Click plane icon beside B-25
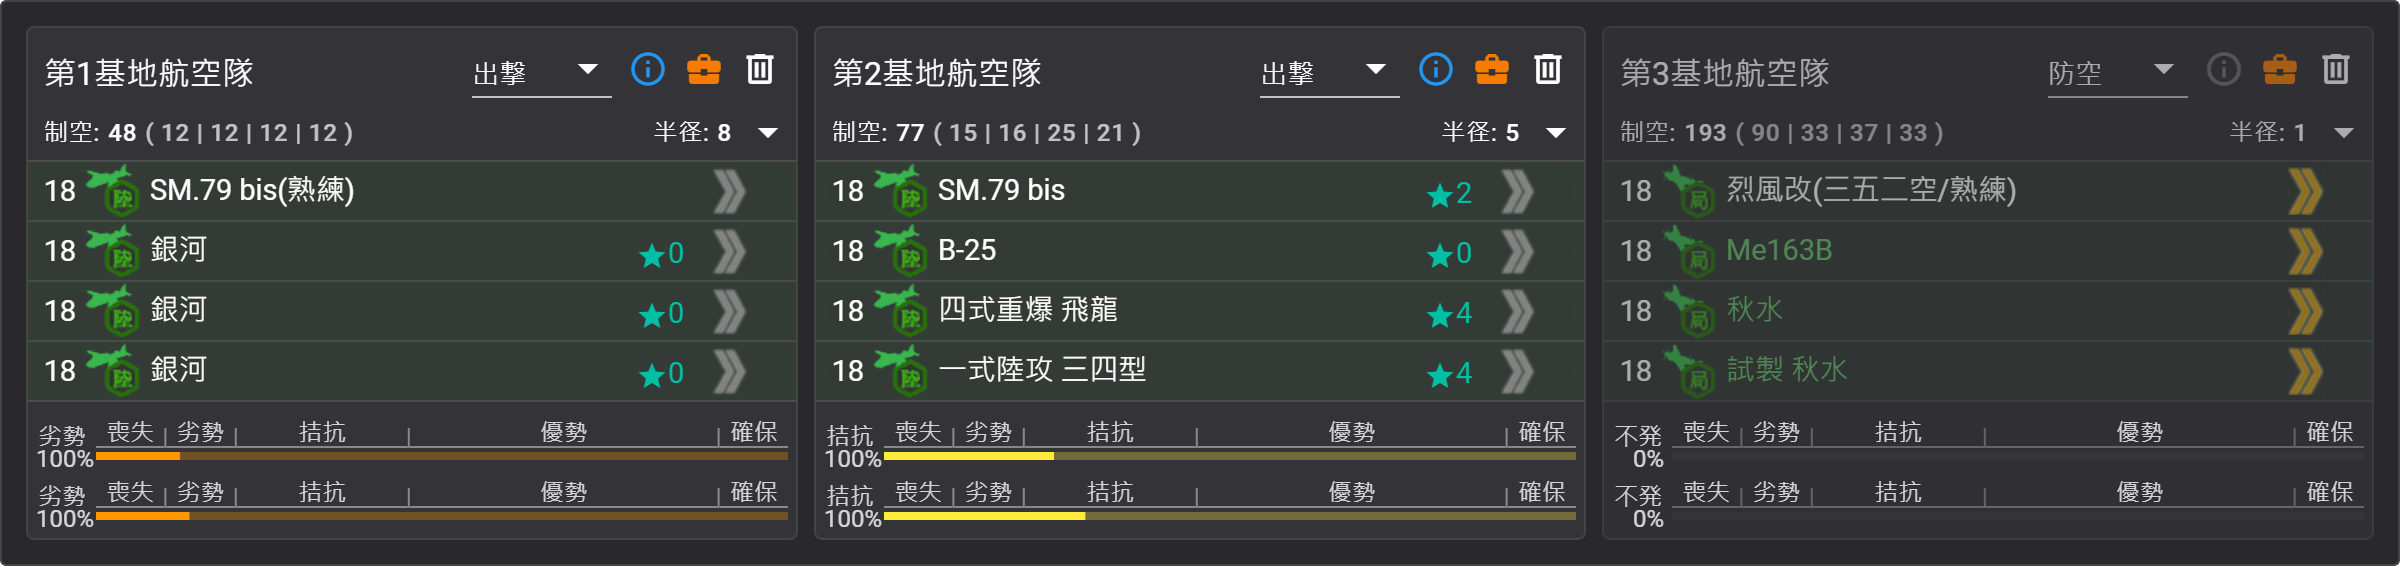Screen dimensions: 2400x566 tap(899, 250)
